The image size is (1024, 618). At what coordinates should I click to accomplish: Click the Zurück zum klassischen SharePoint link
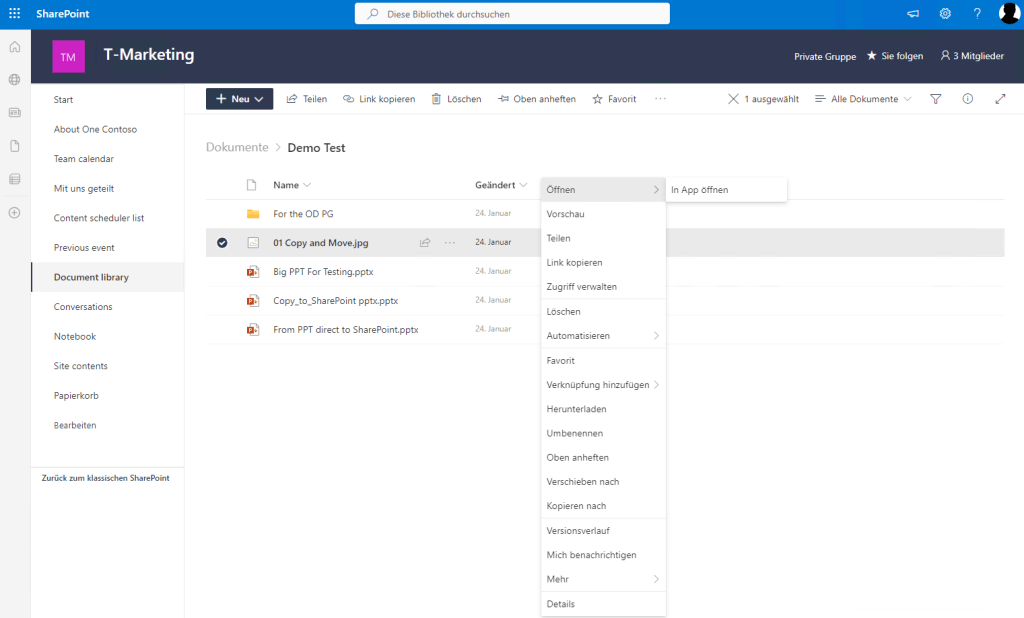[x=107, y=478]
